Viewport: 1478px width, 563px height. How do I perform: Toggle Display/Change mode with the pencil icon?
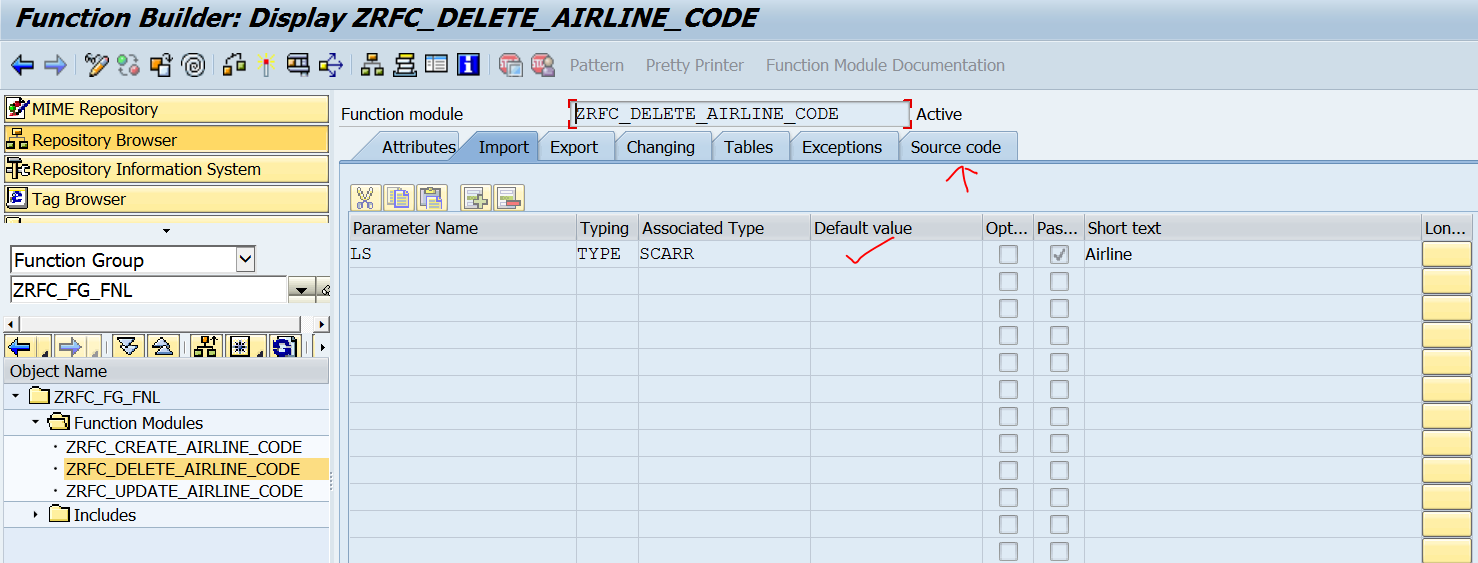tap(97, 66)
